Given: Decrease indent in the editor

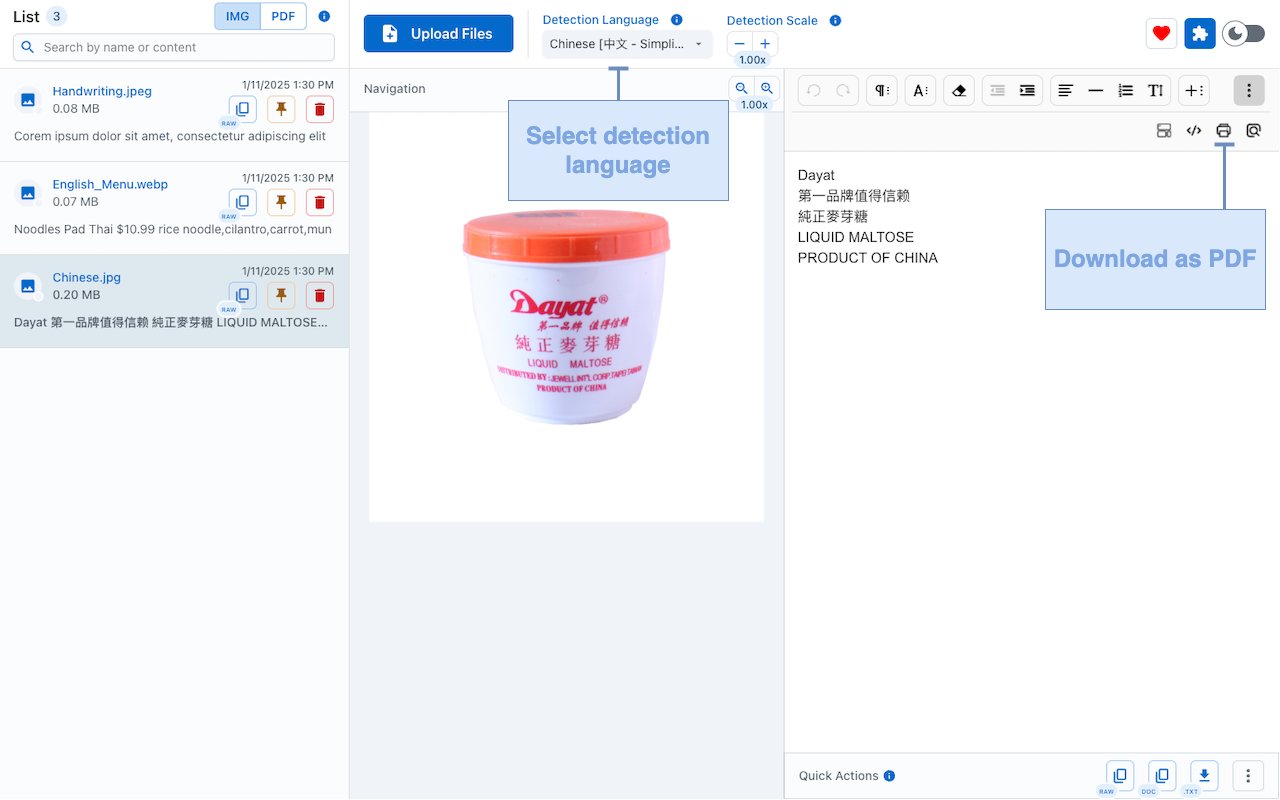Looking at the screenshot, I should coord(997,90).
